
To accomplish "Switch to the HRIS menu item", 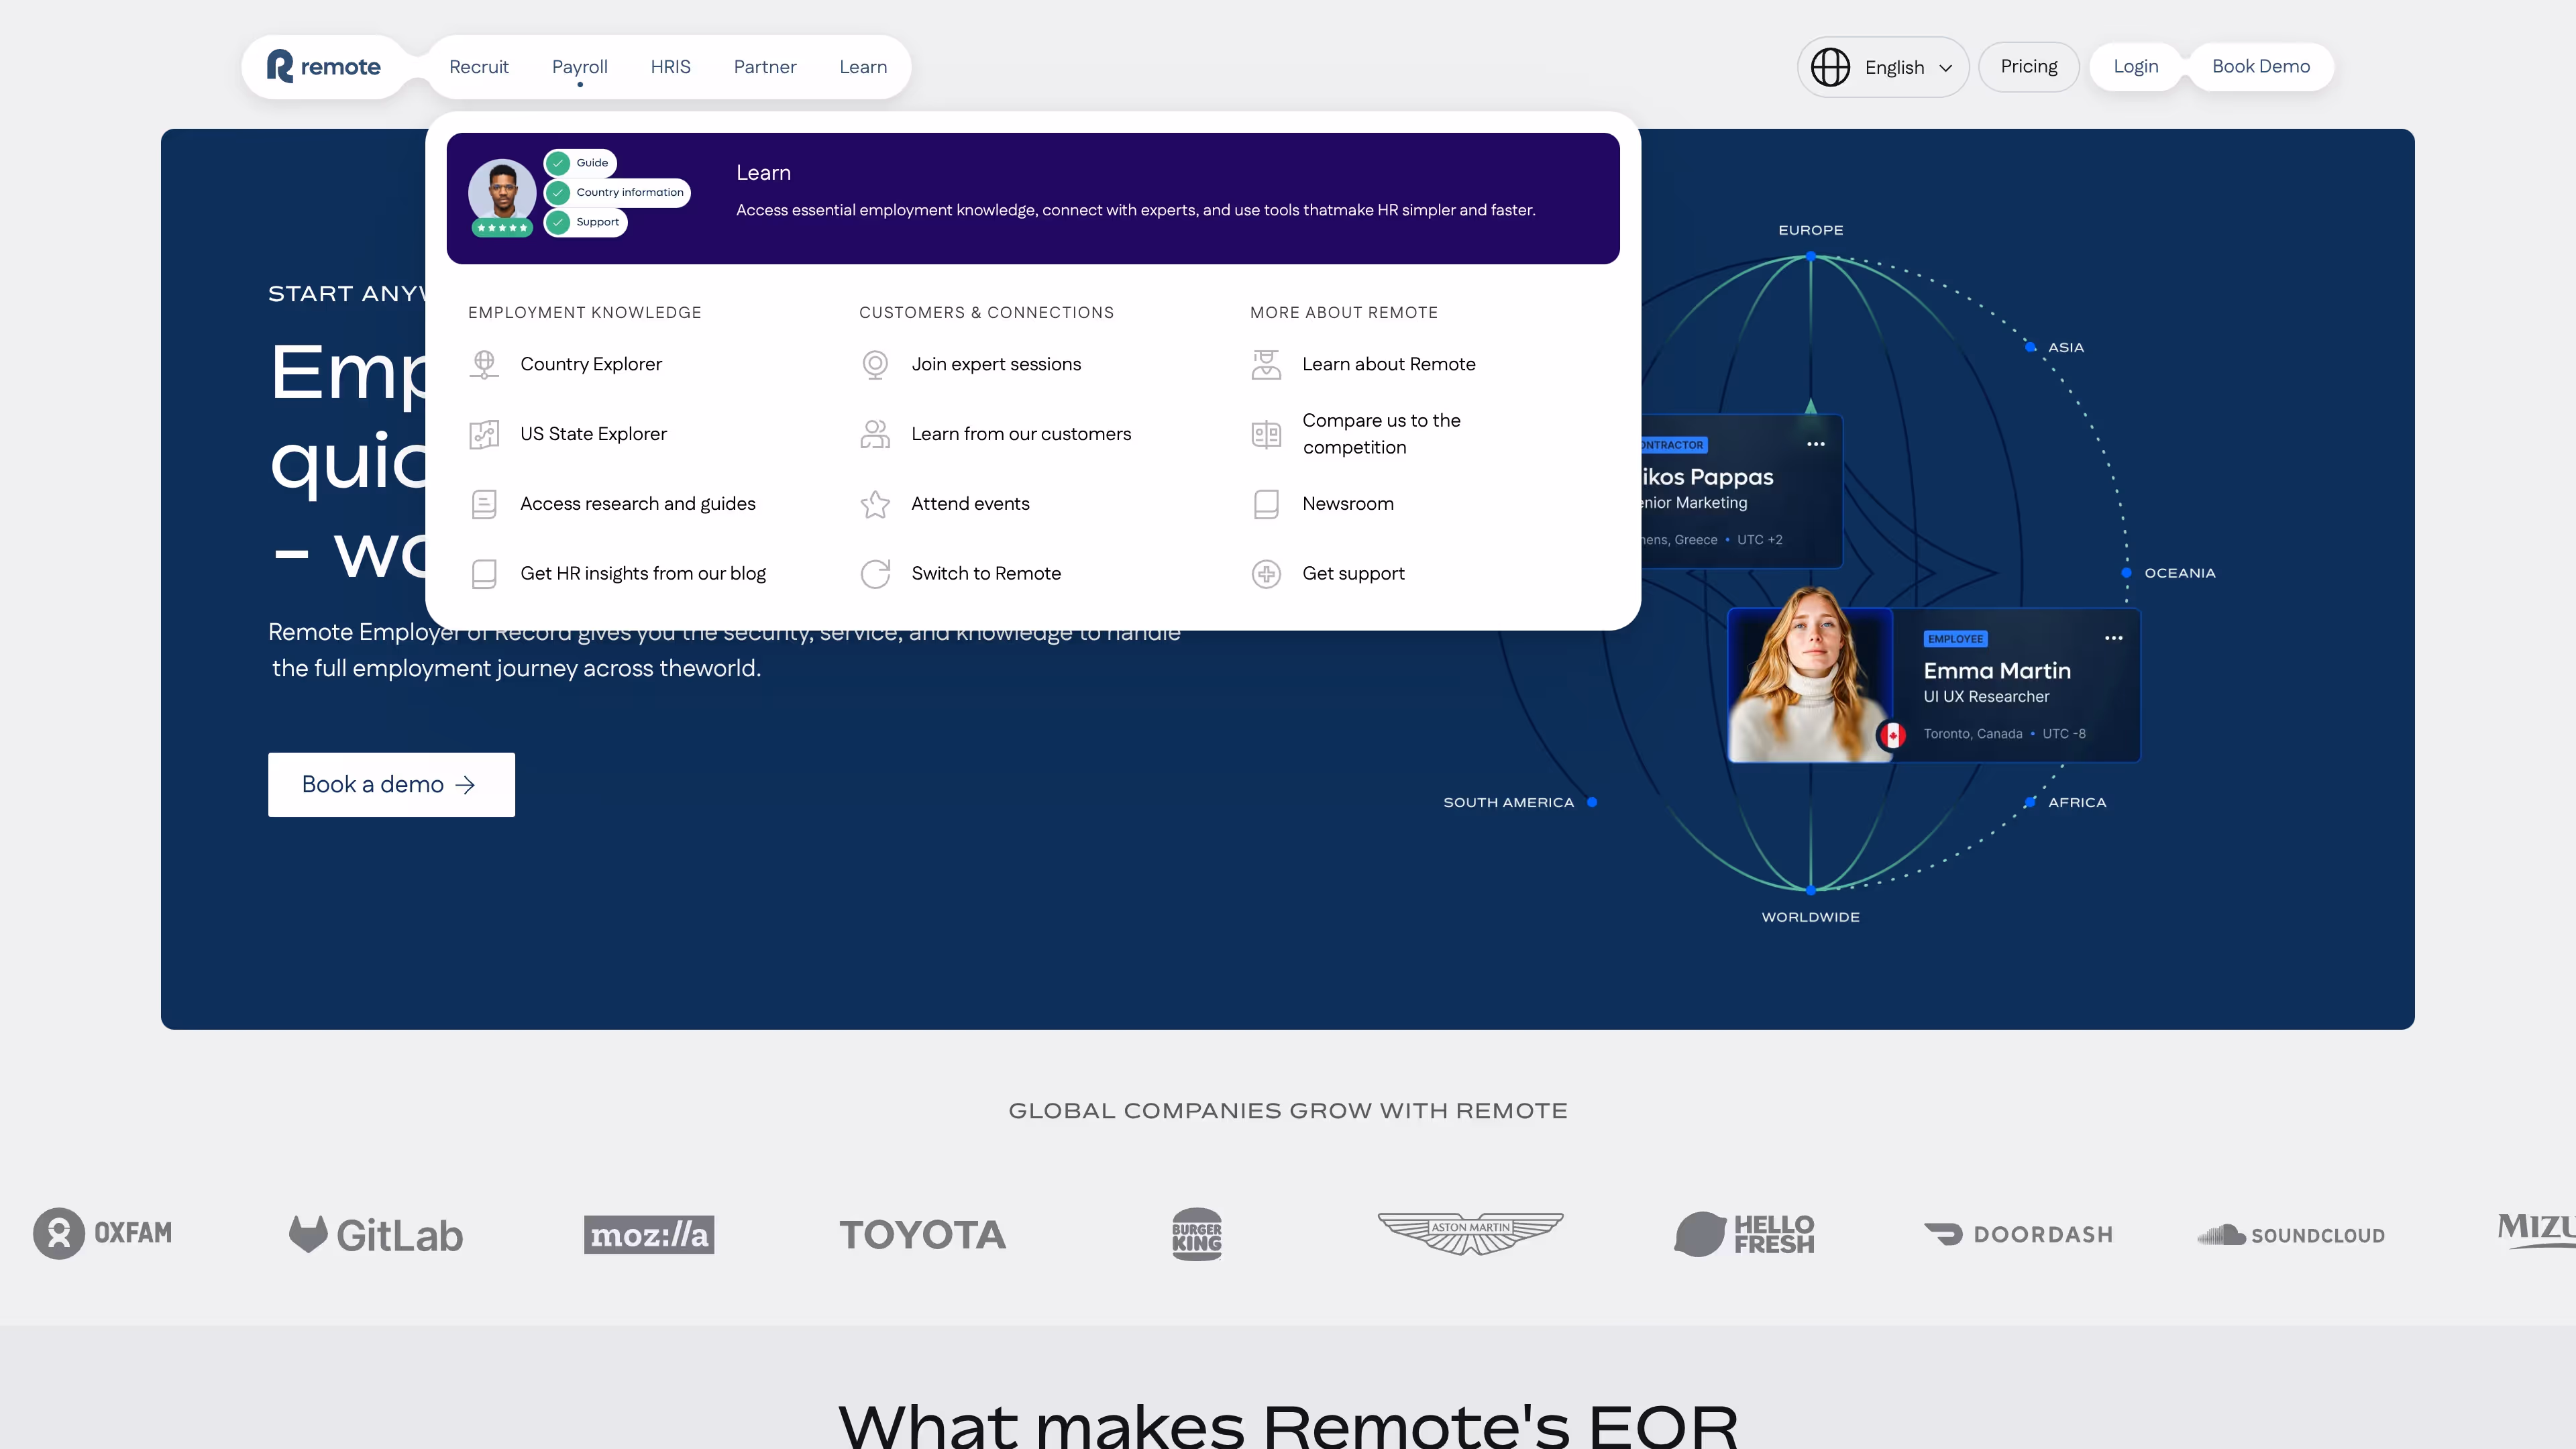I will coord(670,66).
